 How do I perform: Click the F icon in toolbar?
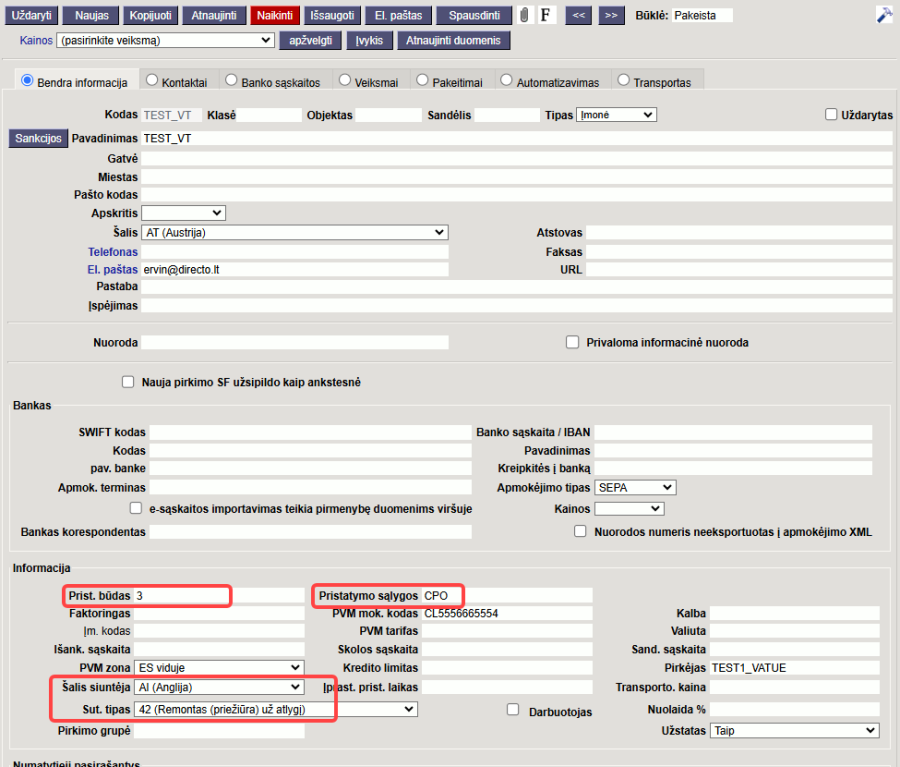pyautogui.click(x=545, y=15)
